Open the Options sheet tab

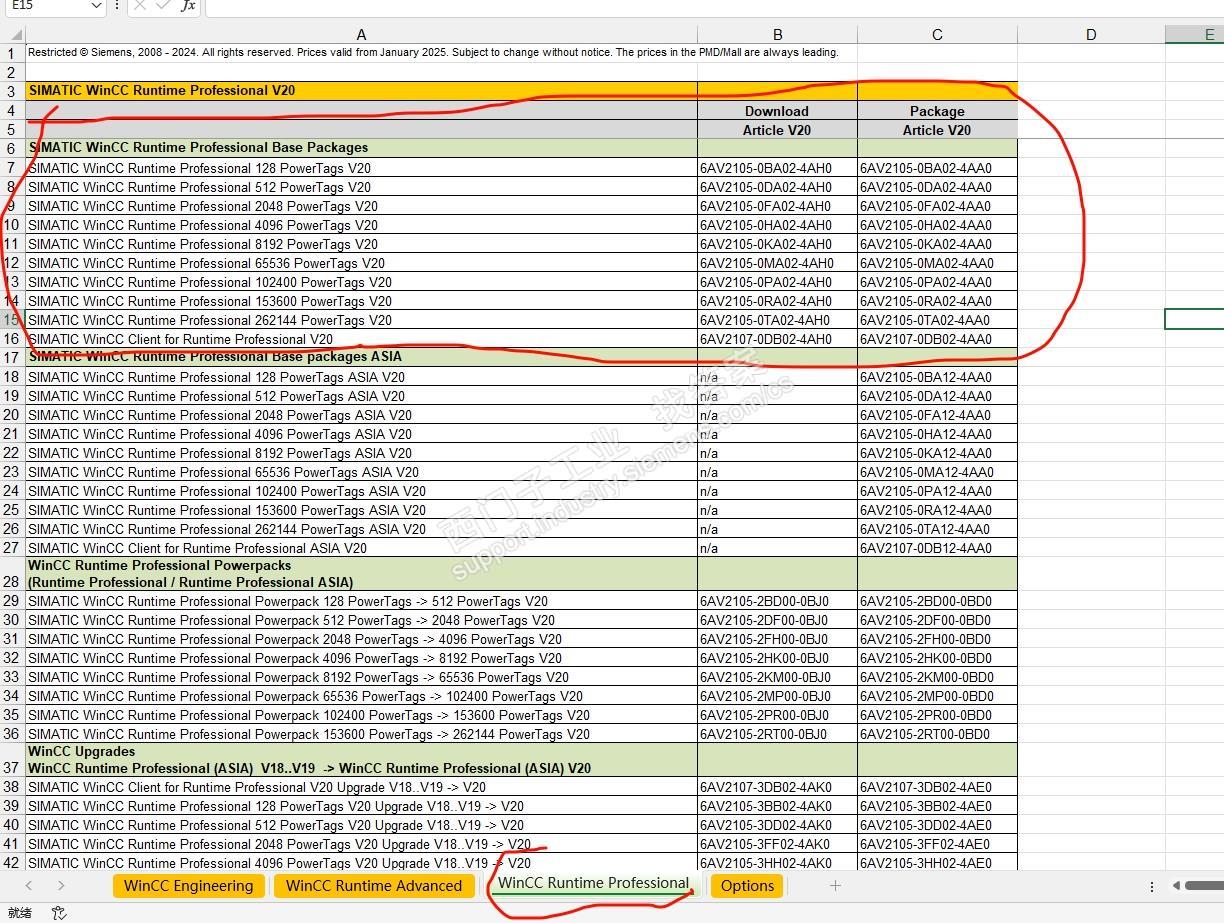point(747,885)
